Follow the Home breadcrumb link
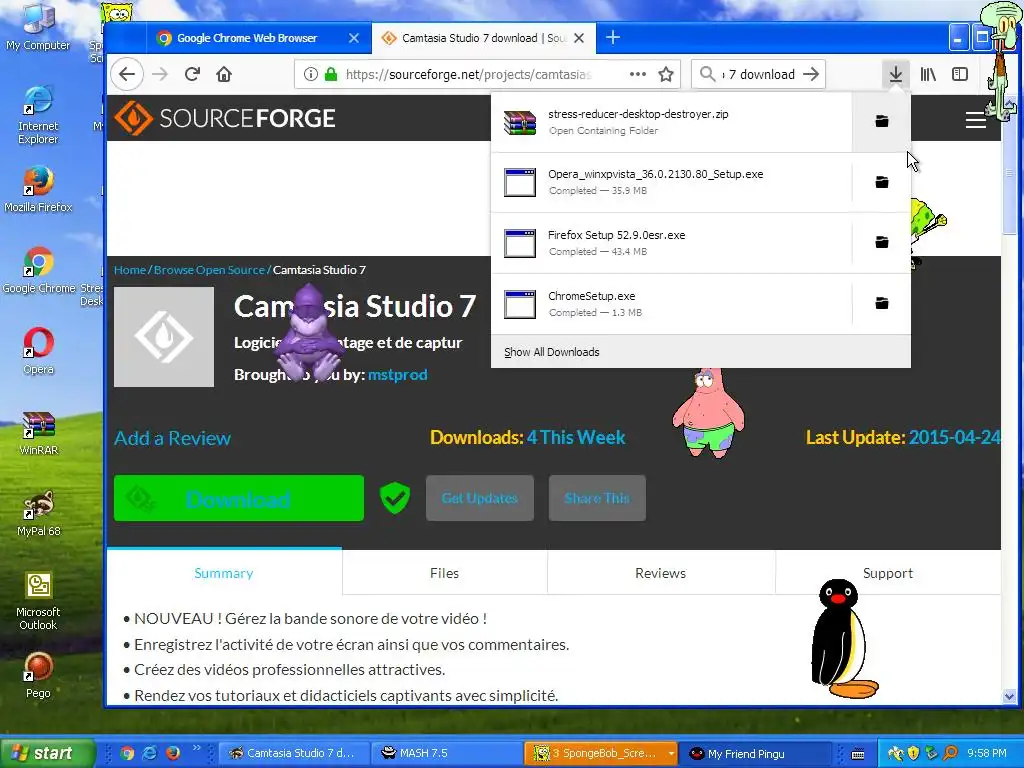The height and width of the screenshot is (768, 1024). 129,270
